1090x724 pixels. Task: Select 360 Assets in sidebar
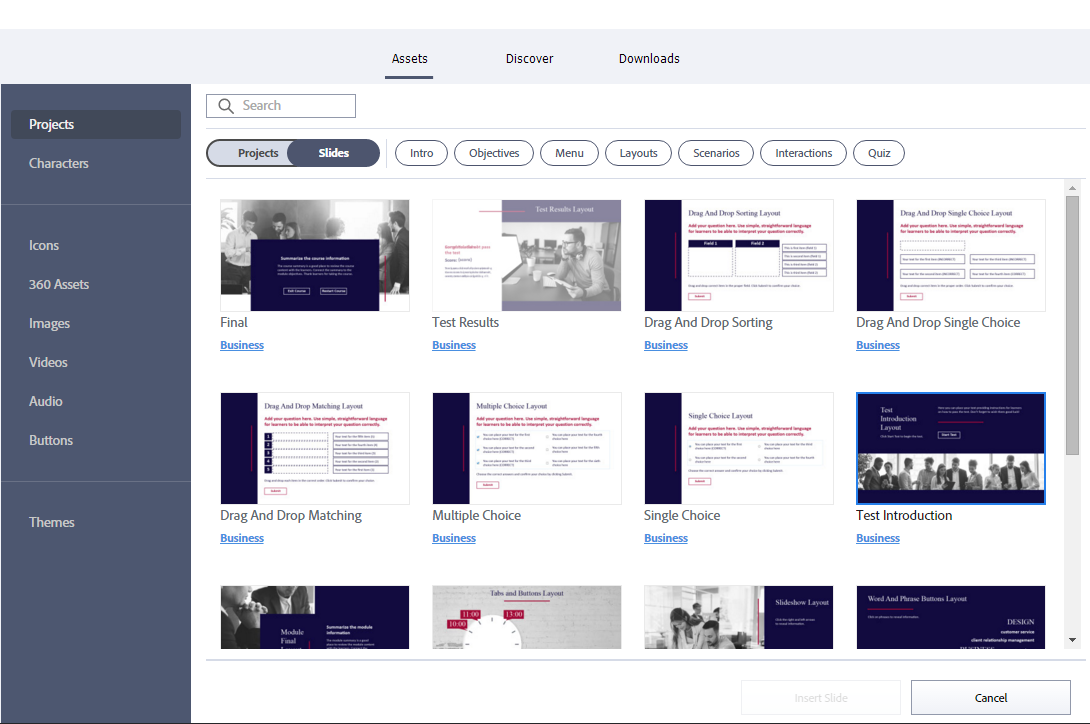(59, 284)
